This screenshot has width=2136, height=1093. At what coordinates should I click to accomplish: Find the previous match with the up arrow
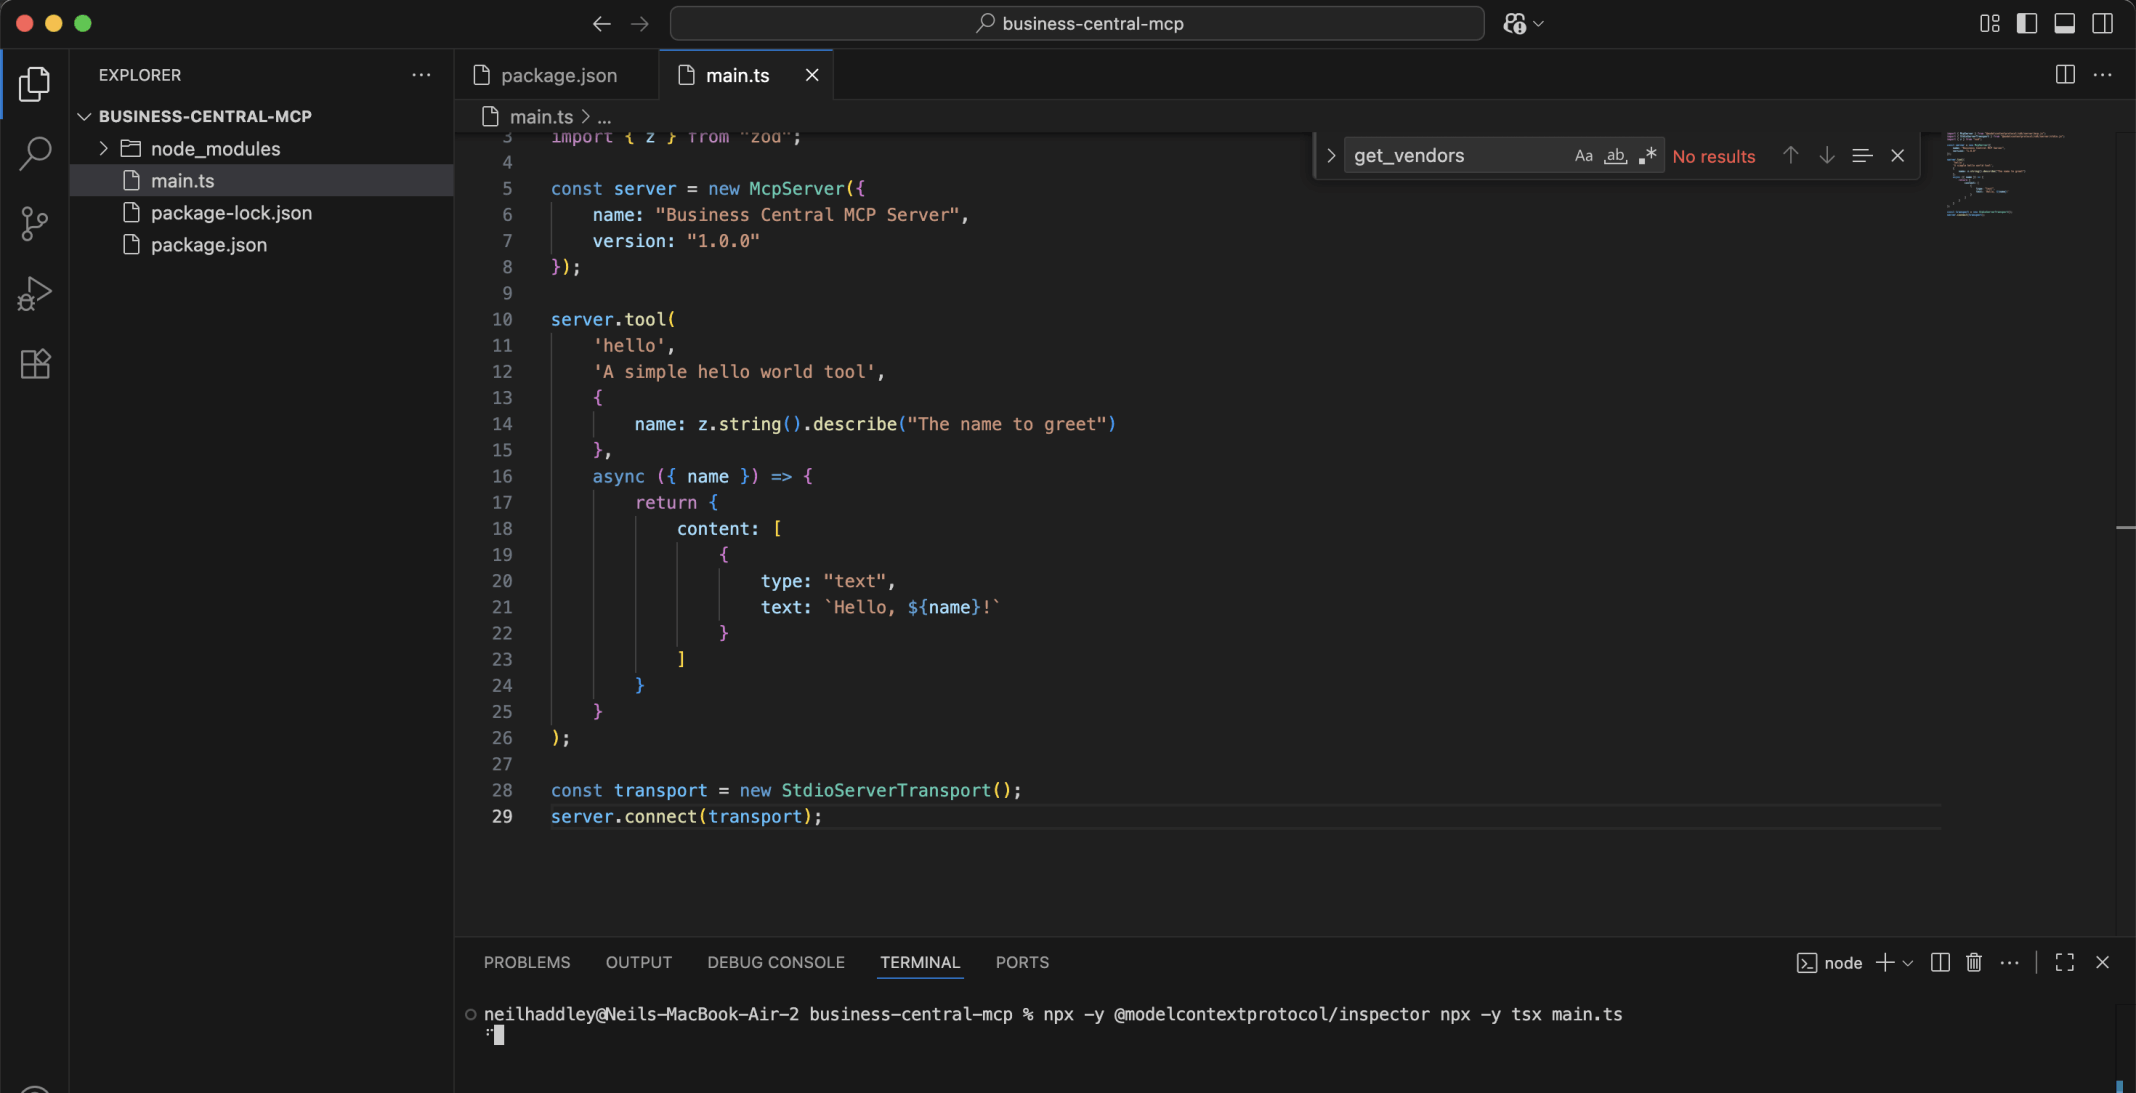point(1789,156)
